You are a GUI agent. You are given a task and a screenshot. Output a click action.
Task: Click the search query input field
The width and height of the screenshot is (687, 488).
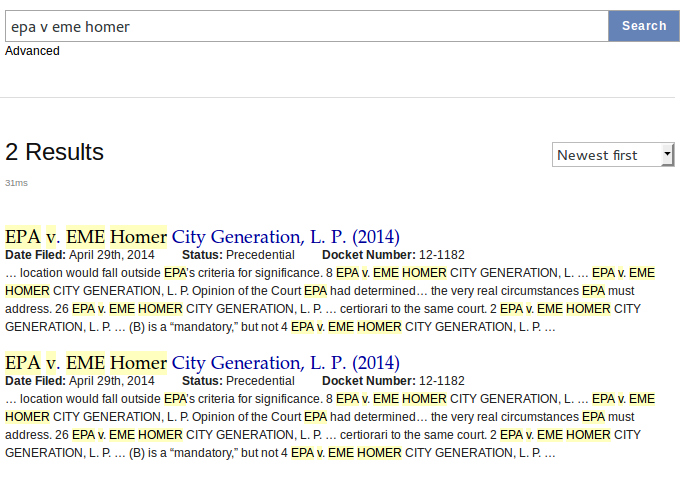point(305,26)
